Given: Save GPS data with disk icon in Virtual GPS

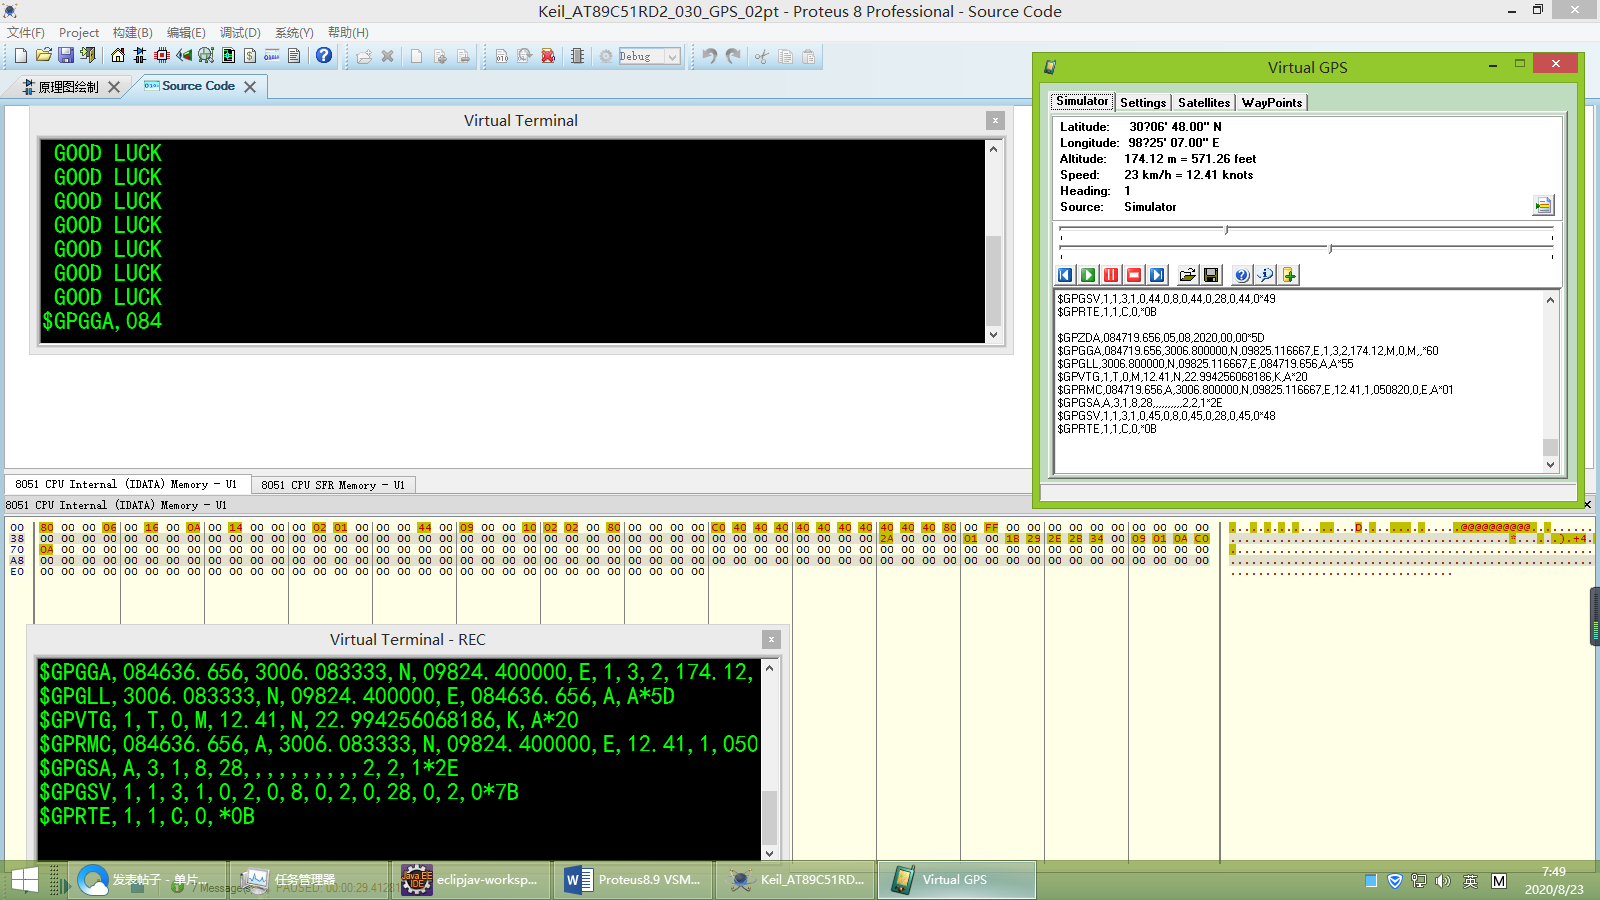Looking at the screenshot, I should tap(1211, 275).
